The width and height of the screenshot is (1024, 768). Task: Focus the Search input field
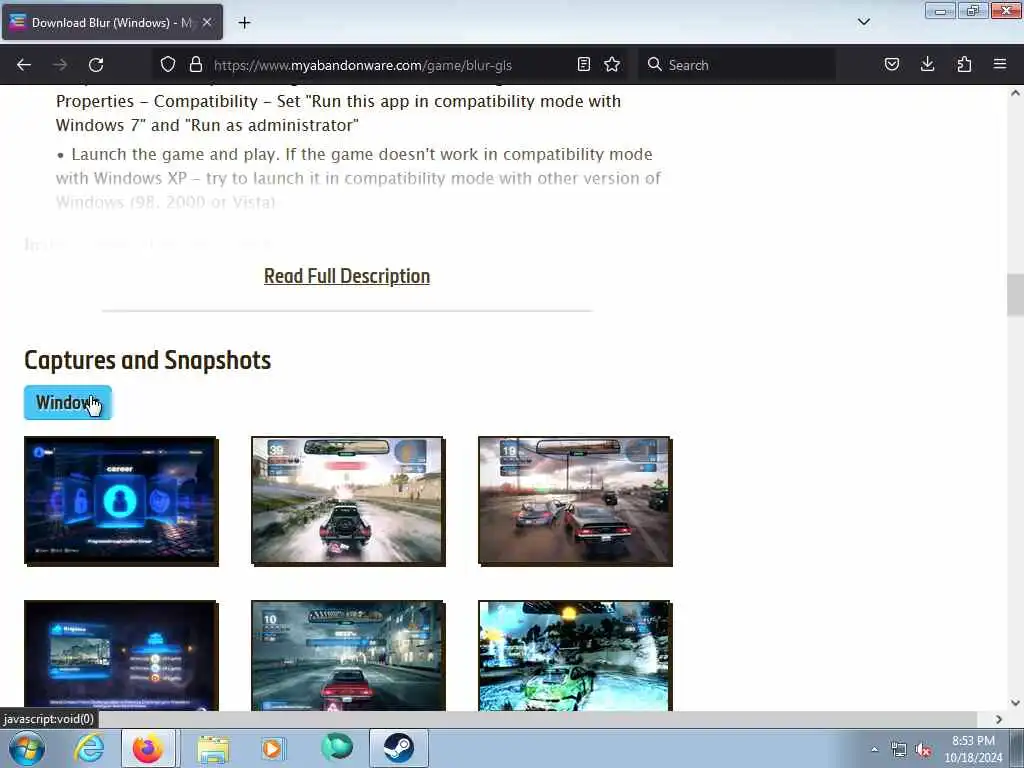(737, 65)
